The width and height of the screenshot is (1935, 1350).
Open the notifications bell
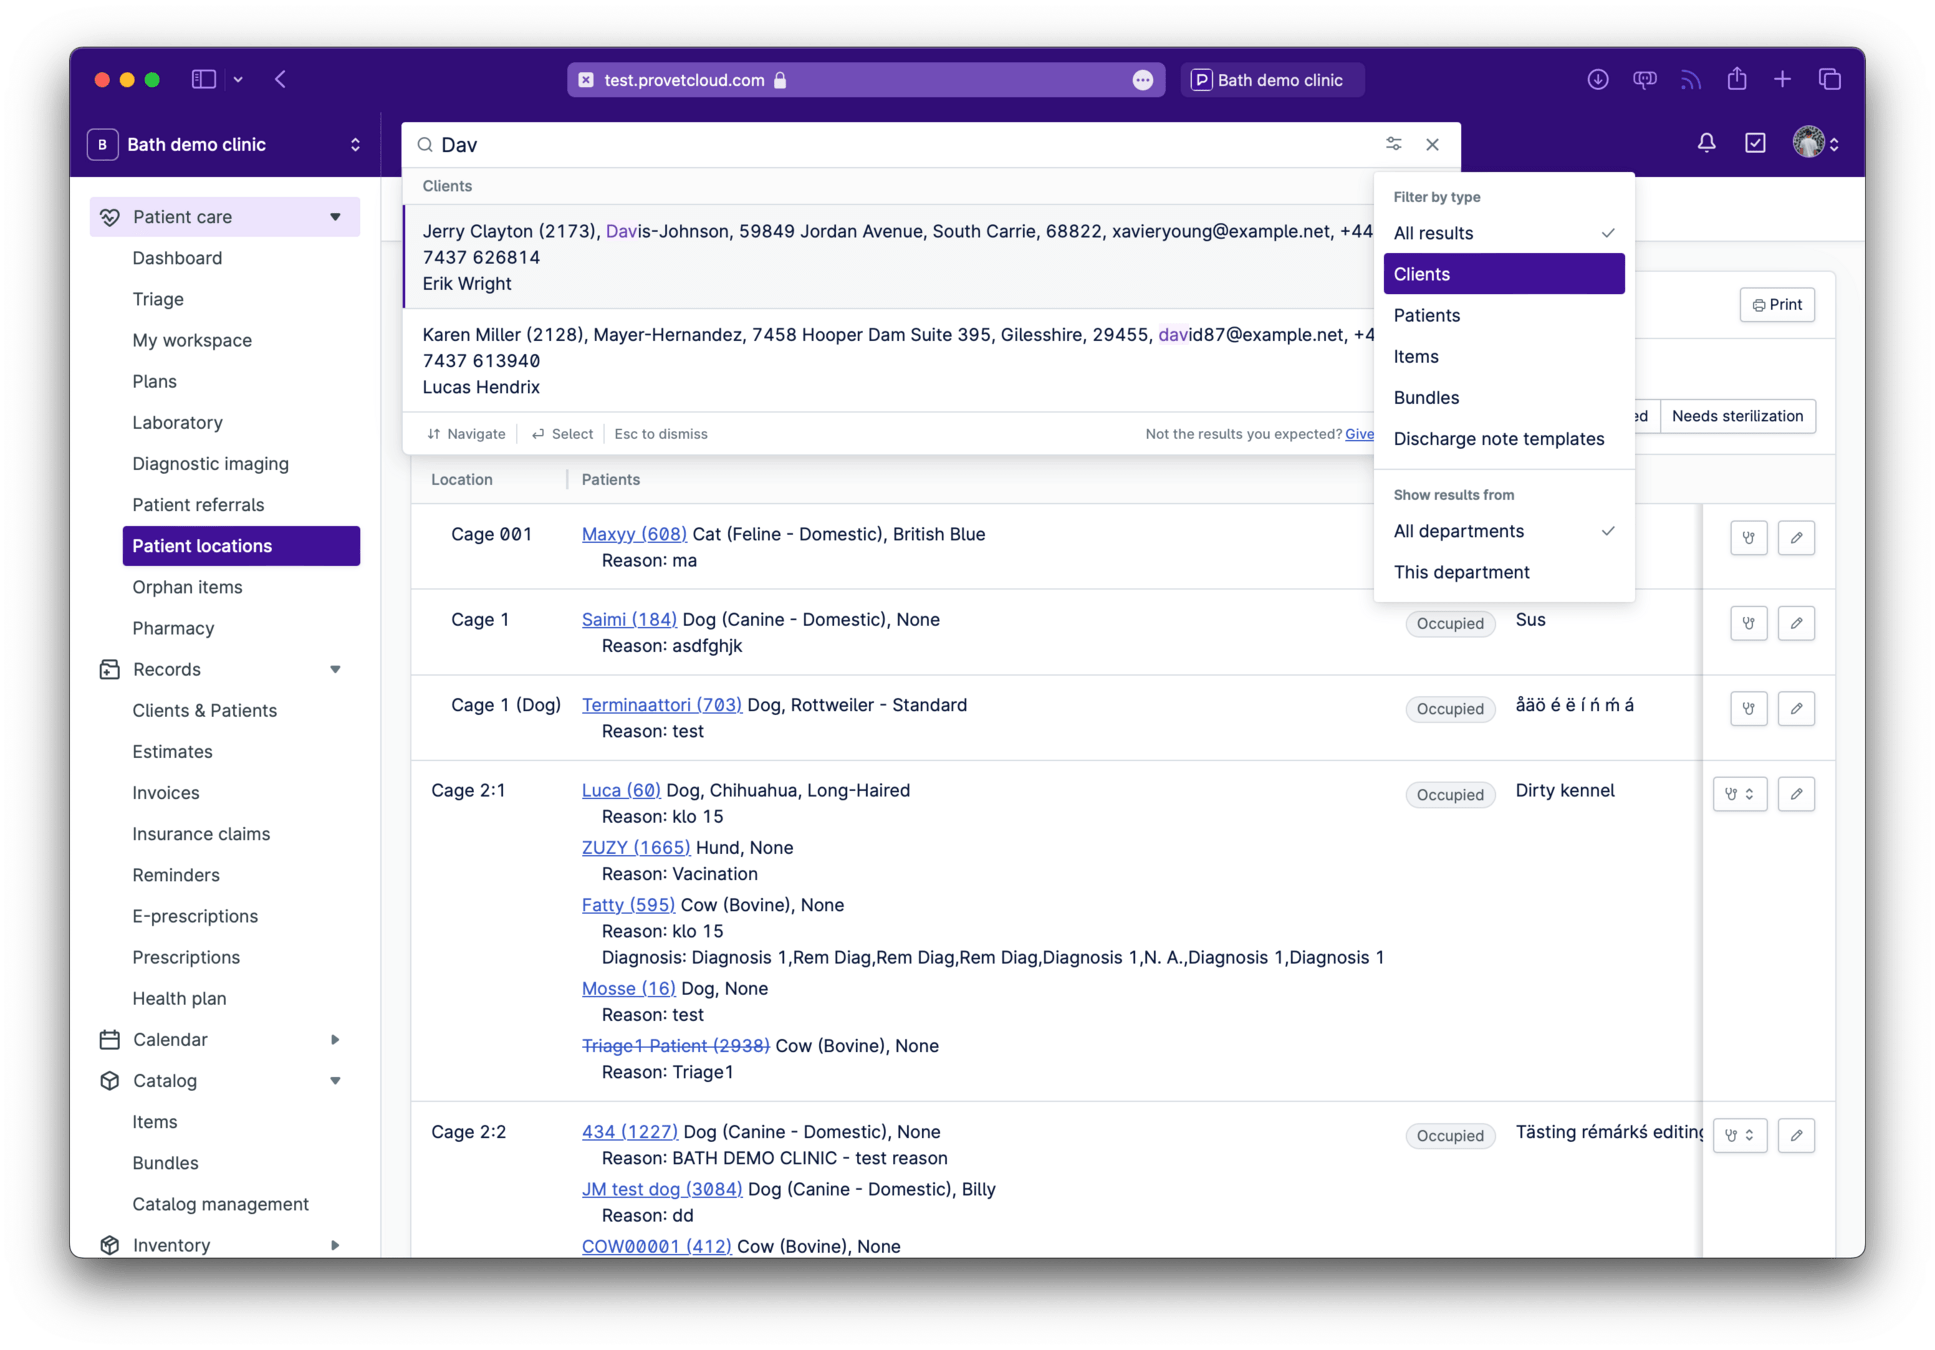tap(1706, 143)
